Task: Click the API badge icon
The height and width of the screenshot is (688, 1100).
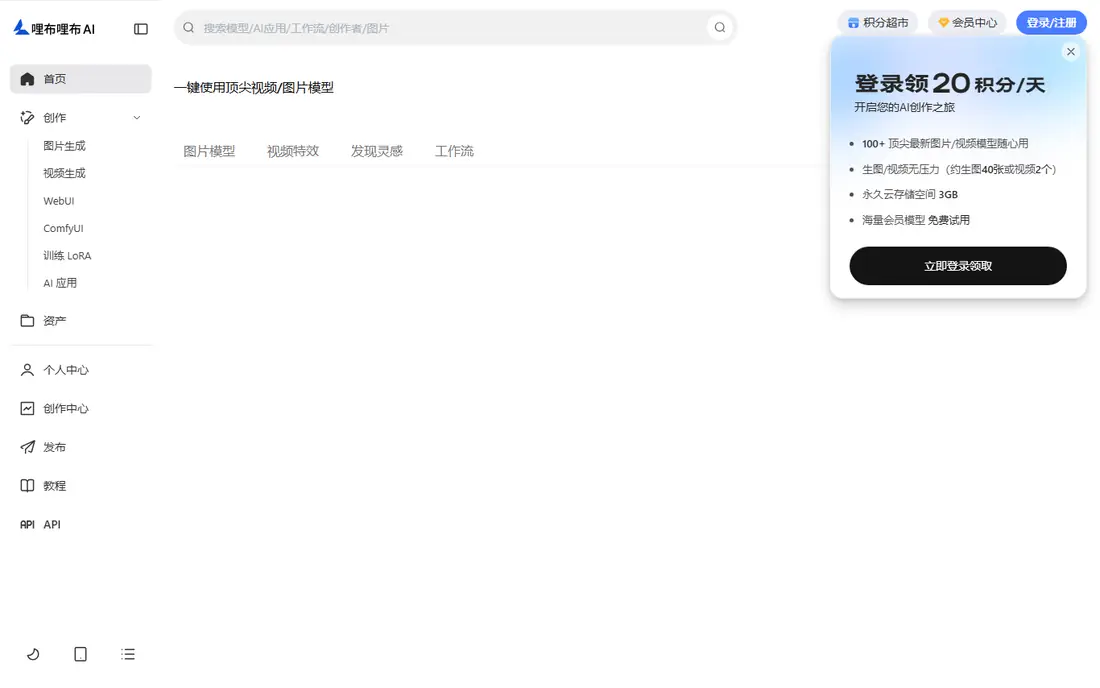Action: 27,524
